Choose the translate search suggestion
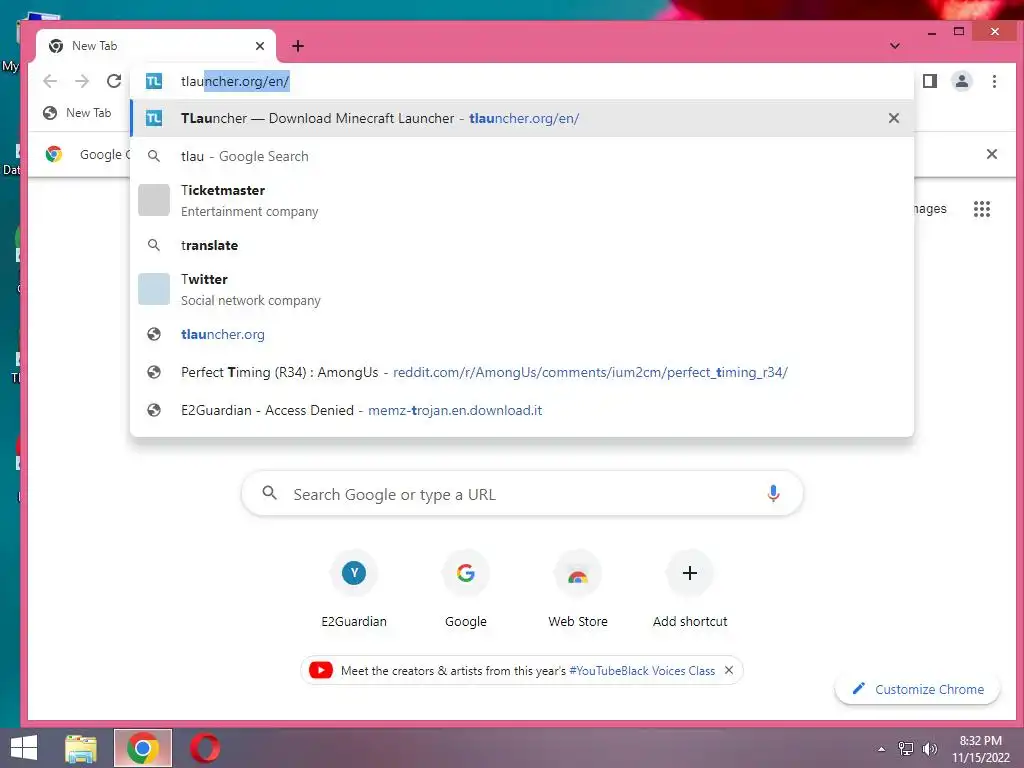1024x768 pixels. point(522,246)
